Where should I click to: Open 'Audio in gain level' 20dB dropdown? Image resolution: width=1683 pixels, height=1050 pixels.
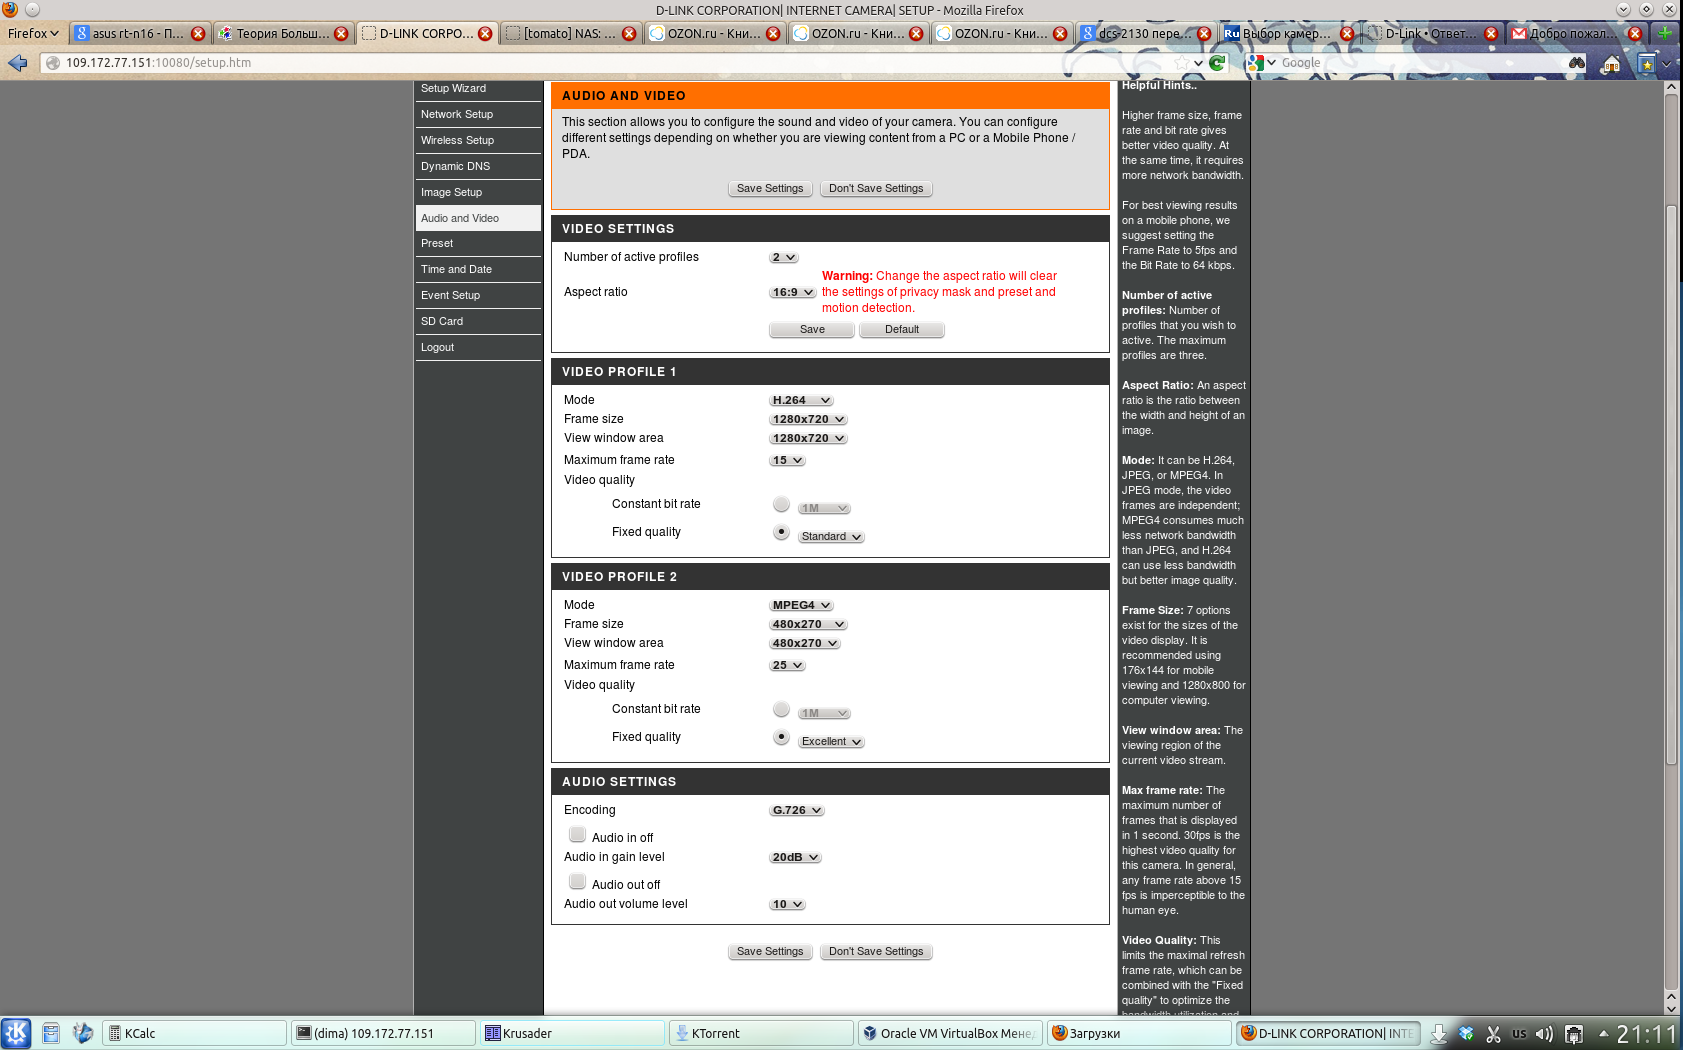click(795, 857)
